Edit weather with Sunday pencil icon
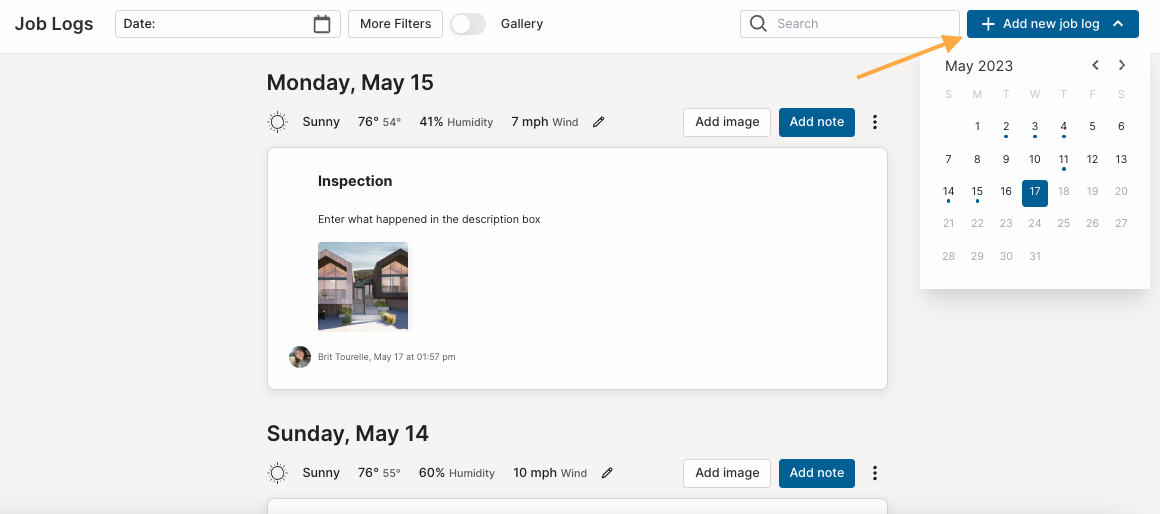The width and height of the screenshot is (1160, 514). click(x=607, y=473)
